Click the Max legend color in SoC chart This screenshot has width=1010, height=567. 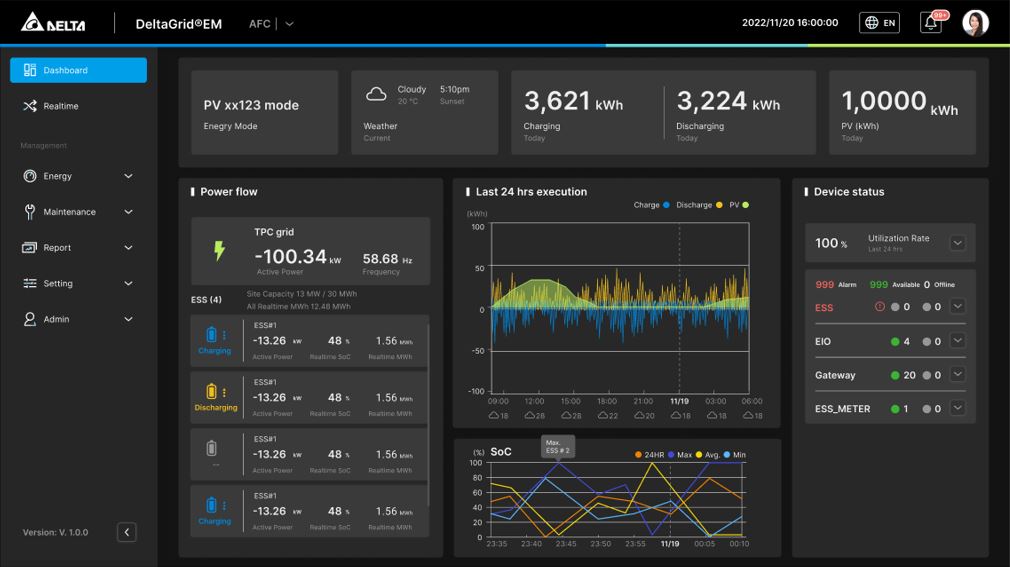(674, 455)
